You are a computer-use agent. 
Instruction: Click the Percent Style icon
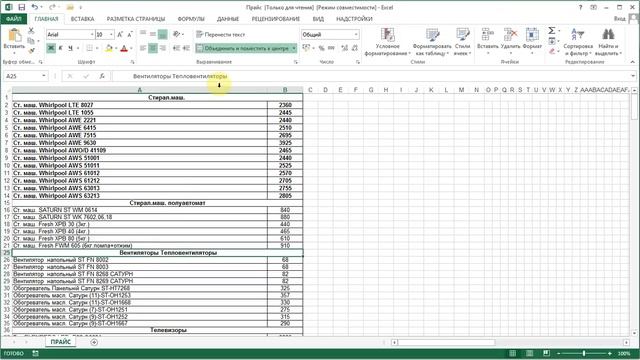322,48
